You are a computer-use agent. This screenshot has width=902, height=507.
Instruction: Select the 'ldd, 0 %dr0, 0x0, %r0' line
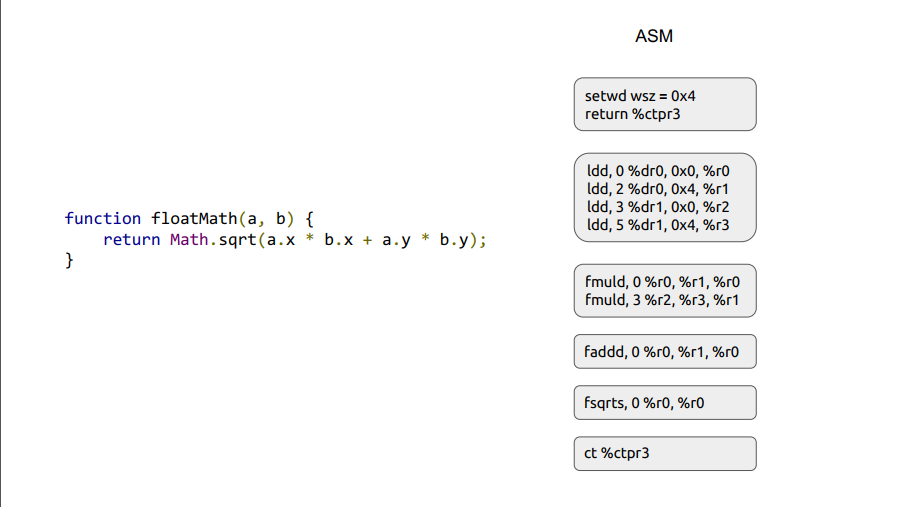pos(657,171)
